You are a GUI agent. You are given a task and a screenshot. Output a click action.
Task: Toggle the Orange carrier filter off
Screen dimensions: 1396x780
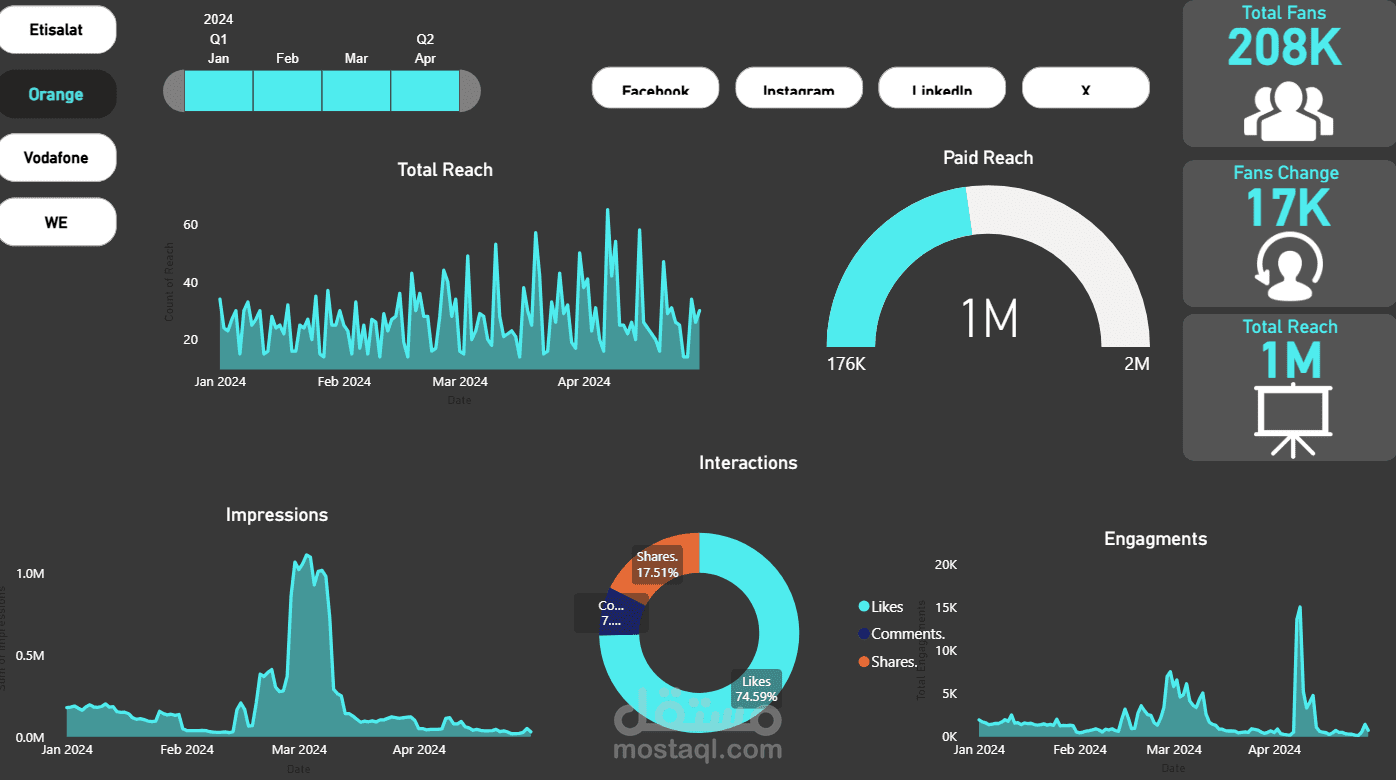click(57, 93)
